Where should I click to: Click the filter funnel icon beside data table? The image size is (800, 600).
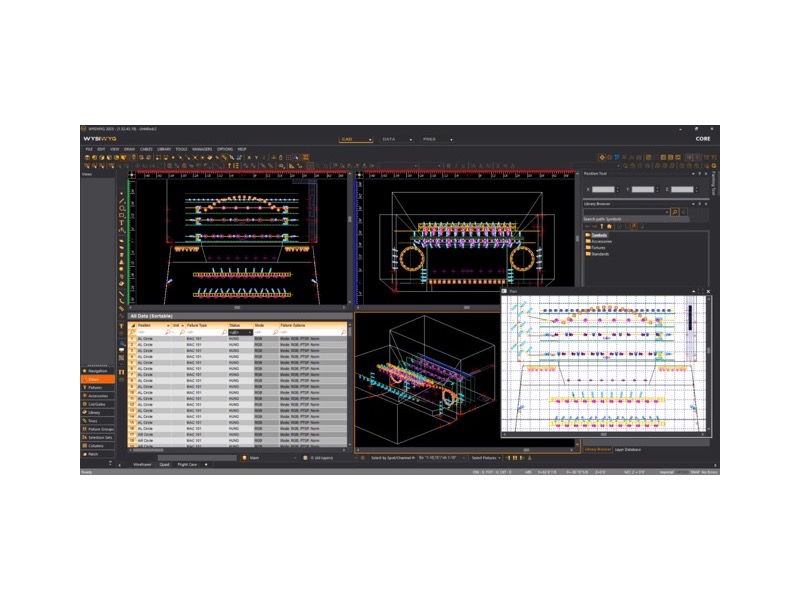(122, 325)
